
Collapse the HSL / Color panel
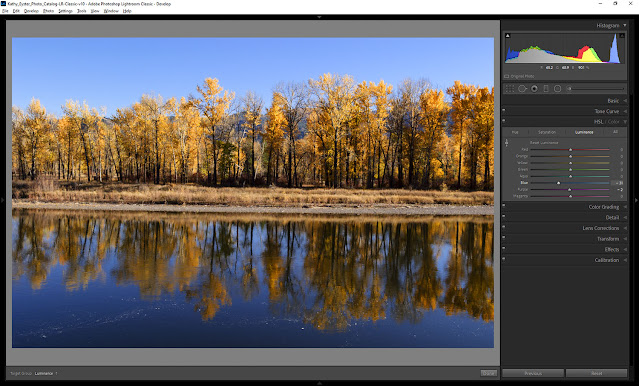pyautogui.click(x=625, y=122)
